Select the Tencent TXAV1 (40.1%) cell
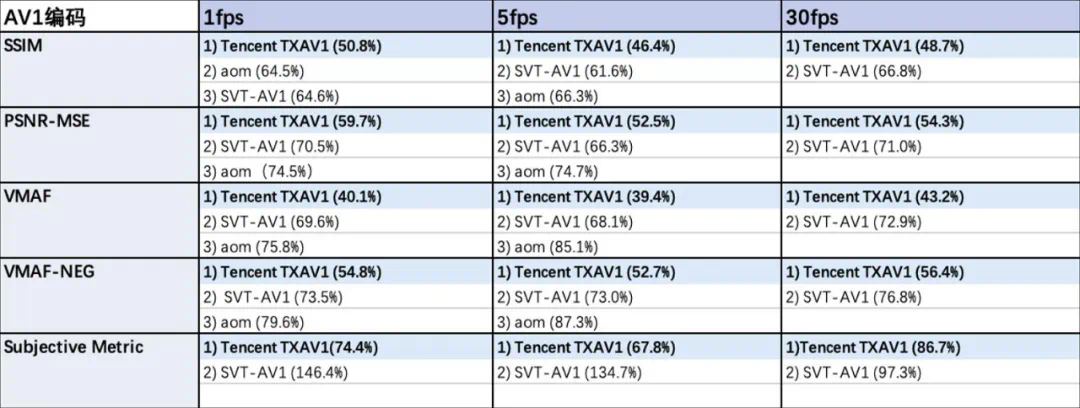 tap(292, 197)
